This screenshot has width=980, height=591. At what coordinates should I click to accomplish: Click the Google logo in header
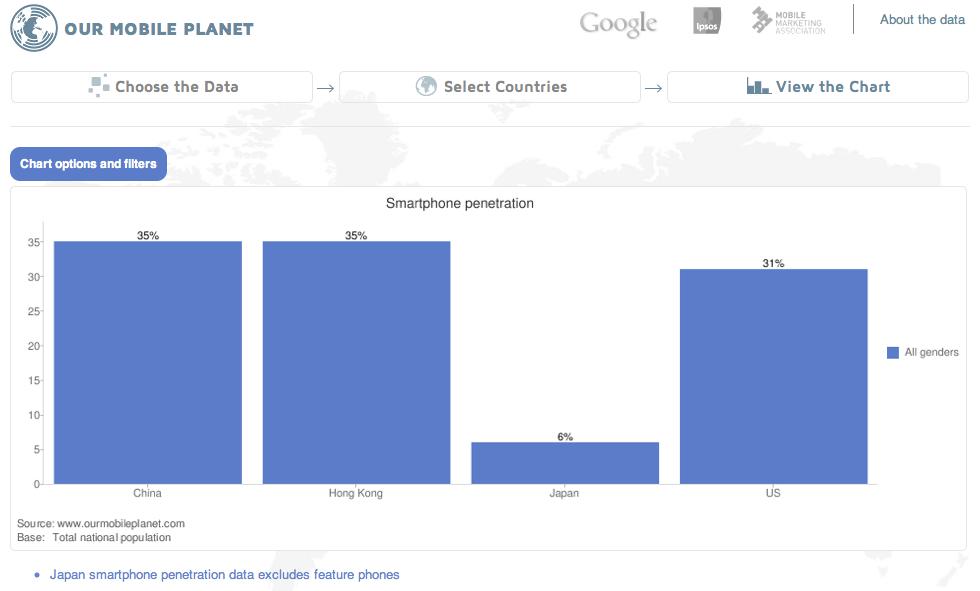[618, 24]
